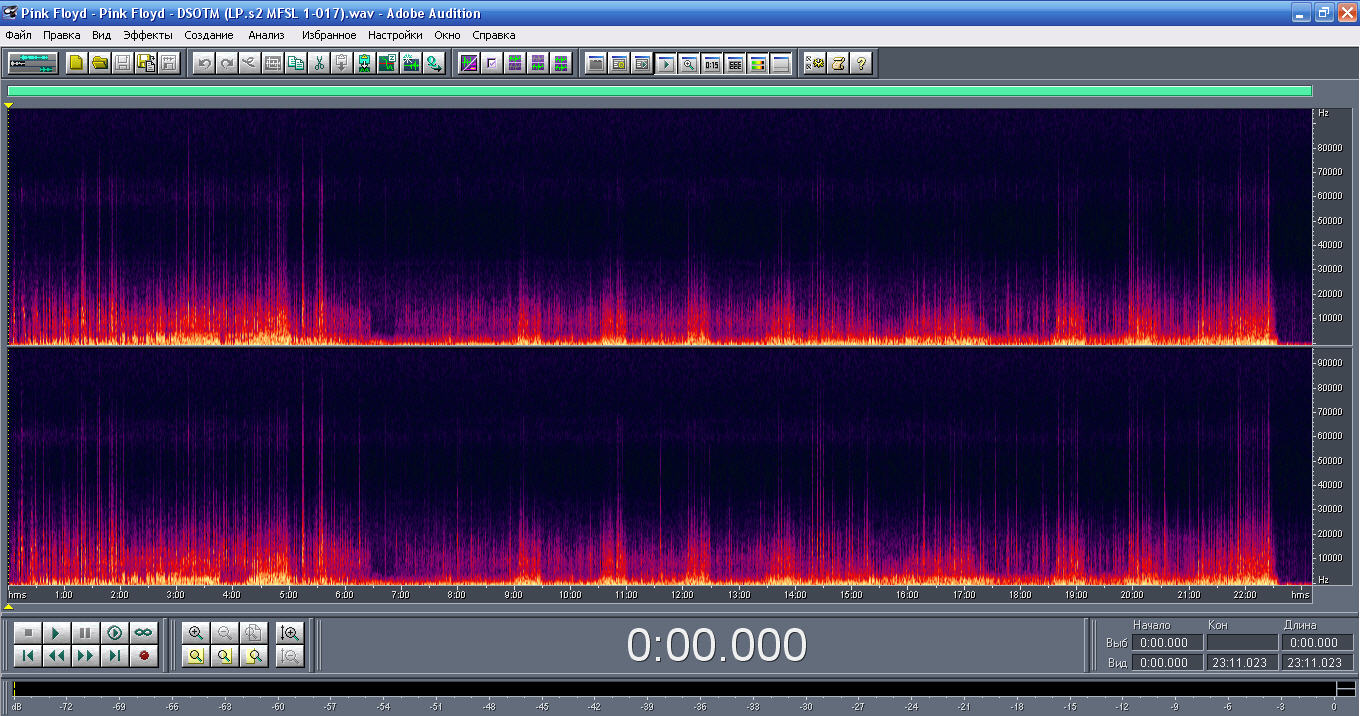1360x716 pixels.
Task: Toggle looped playback infinity button
Action: point(144,632)
